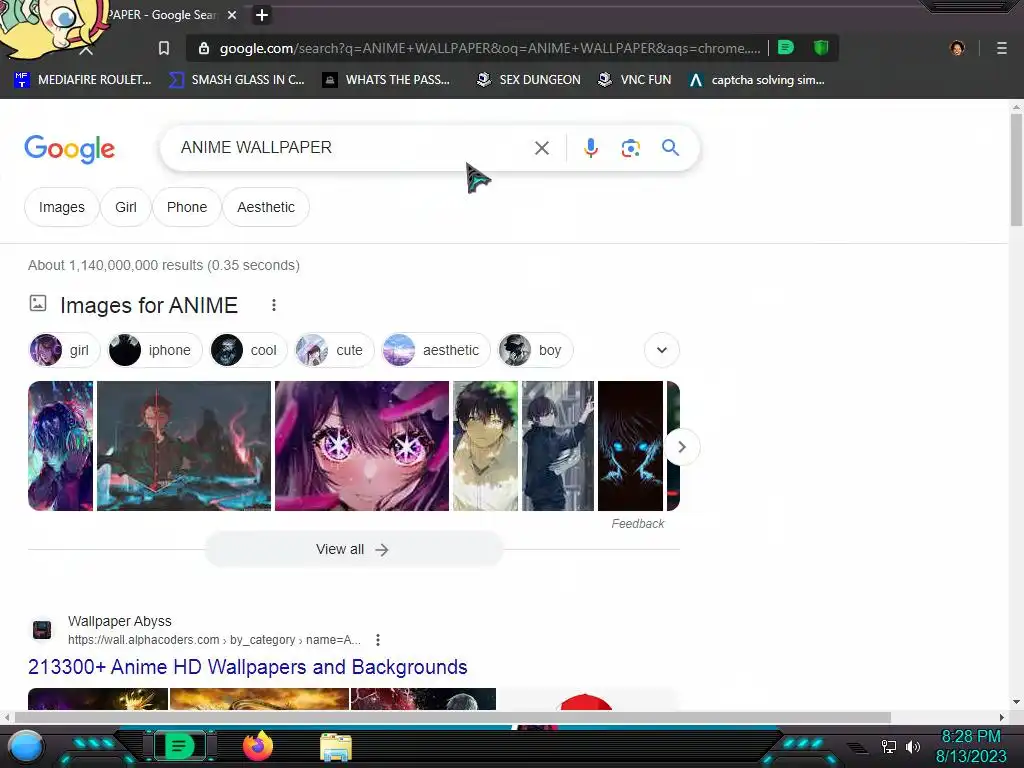Viewport: 1024px width, 768px height.
Task: Click the vertical scrollbar up arrow
Action: (1016, 106)
